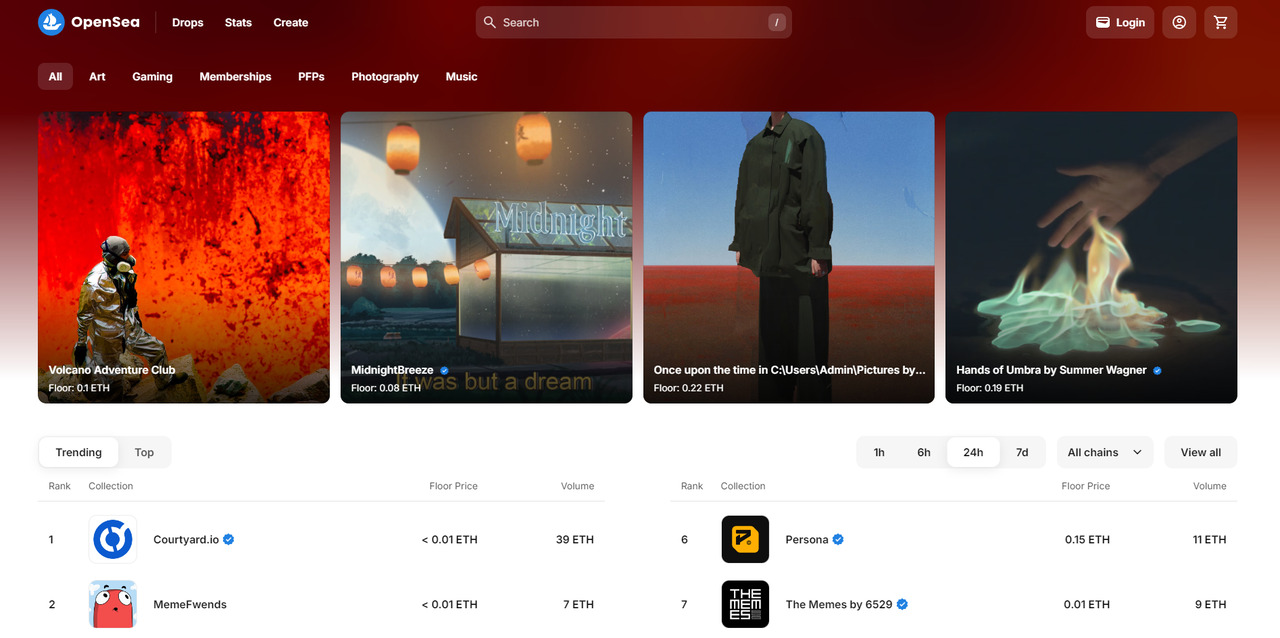Image resolution: width=1280 pixels, height=638 pixels.
Task: Click the MemeFwends collection avatar
Action: pos(113,604)
